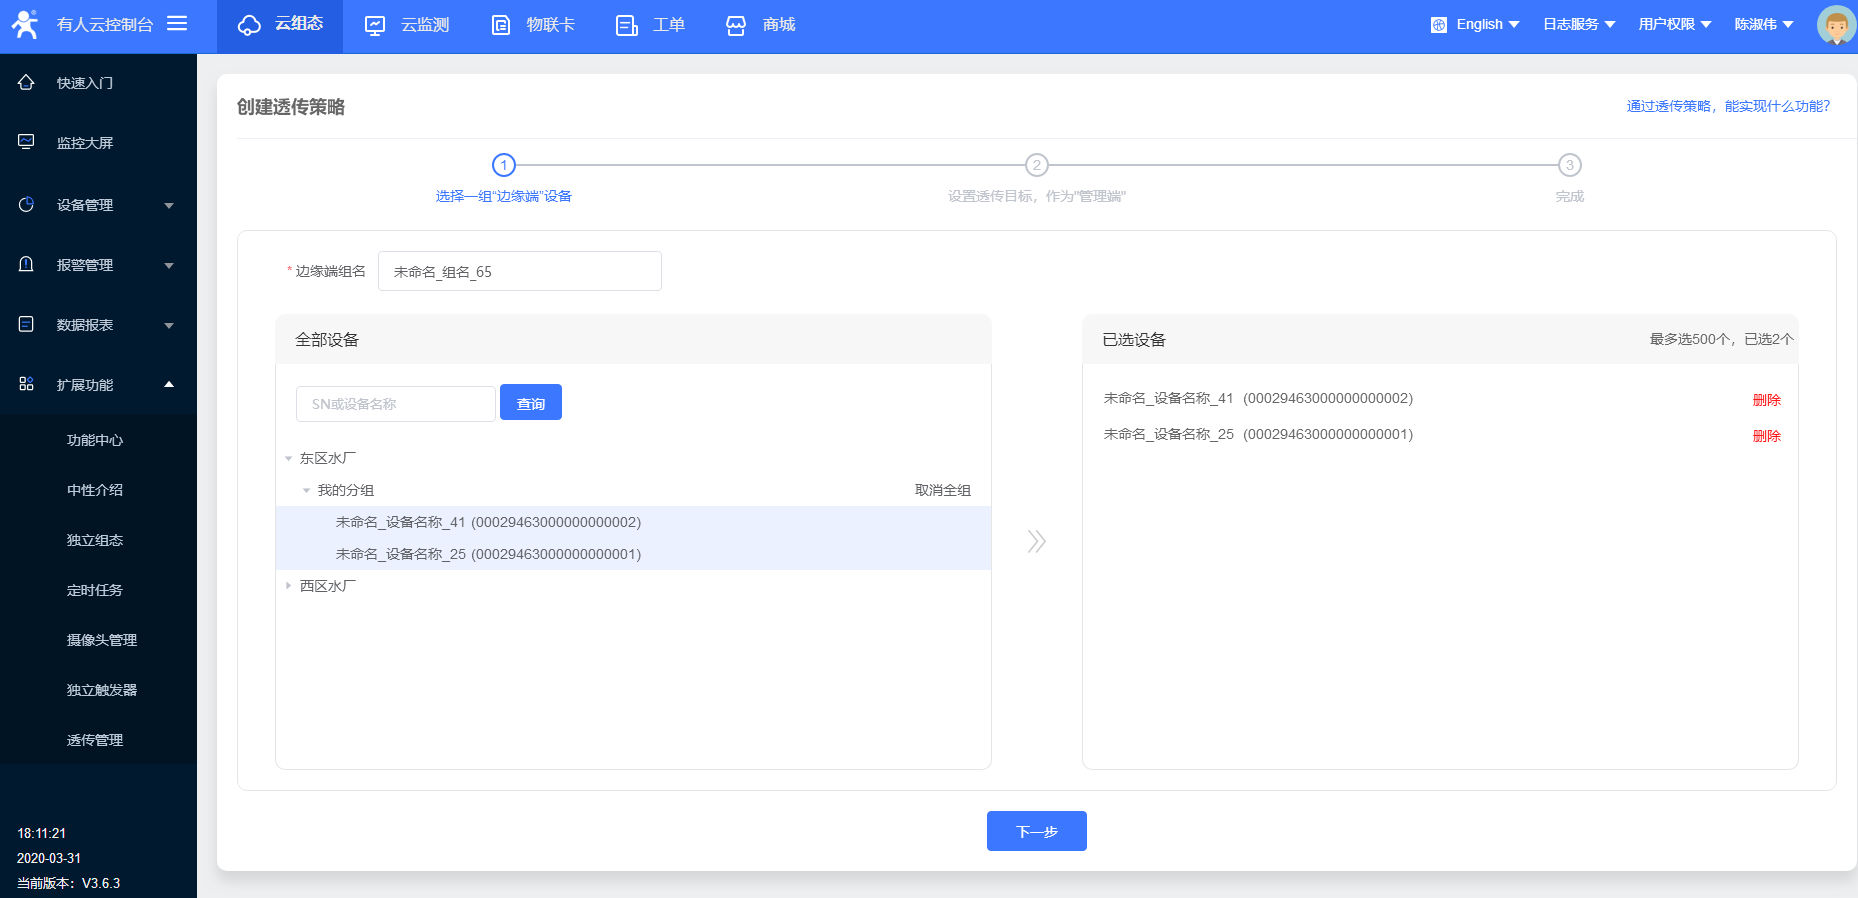Viewport: 1858px width, 898px height.
Task: Click step 3 circle in wizard
Action: tap(1570, 165)
